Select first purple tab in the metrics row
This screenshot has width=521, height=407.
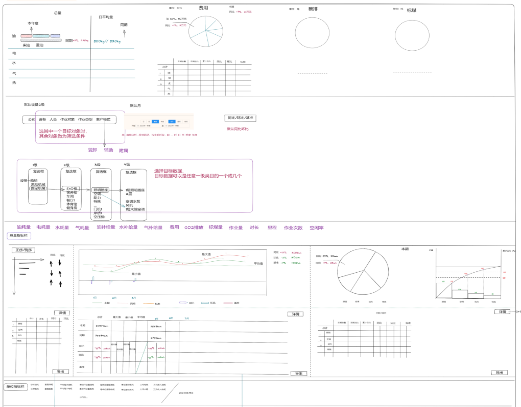point(24,227)
